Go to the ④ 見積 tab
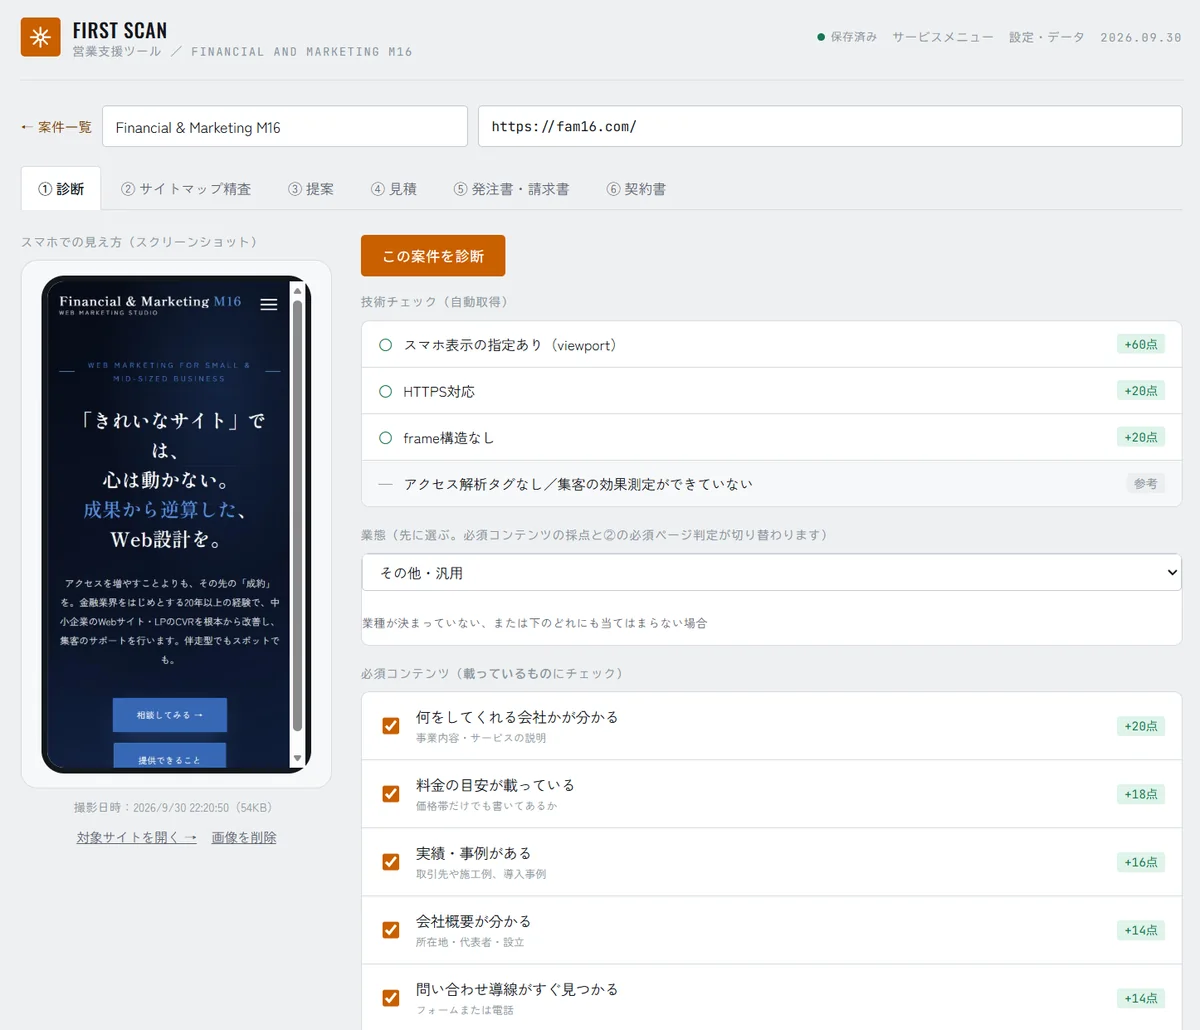Image resolution: width=1200 pixels, height=1030 pixels. (394, 189)
